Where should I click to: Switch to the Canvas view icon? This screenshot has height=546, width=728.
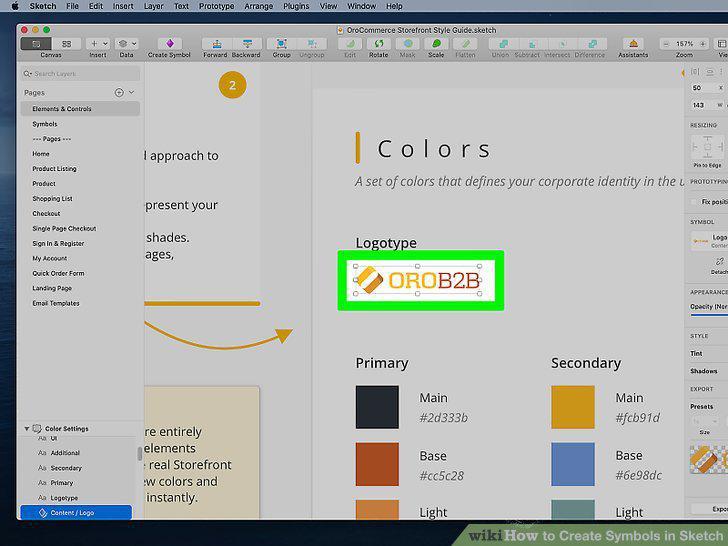(36, 44)
